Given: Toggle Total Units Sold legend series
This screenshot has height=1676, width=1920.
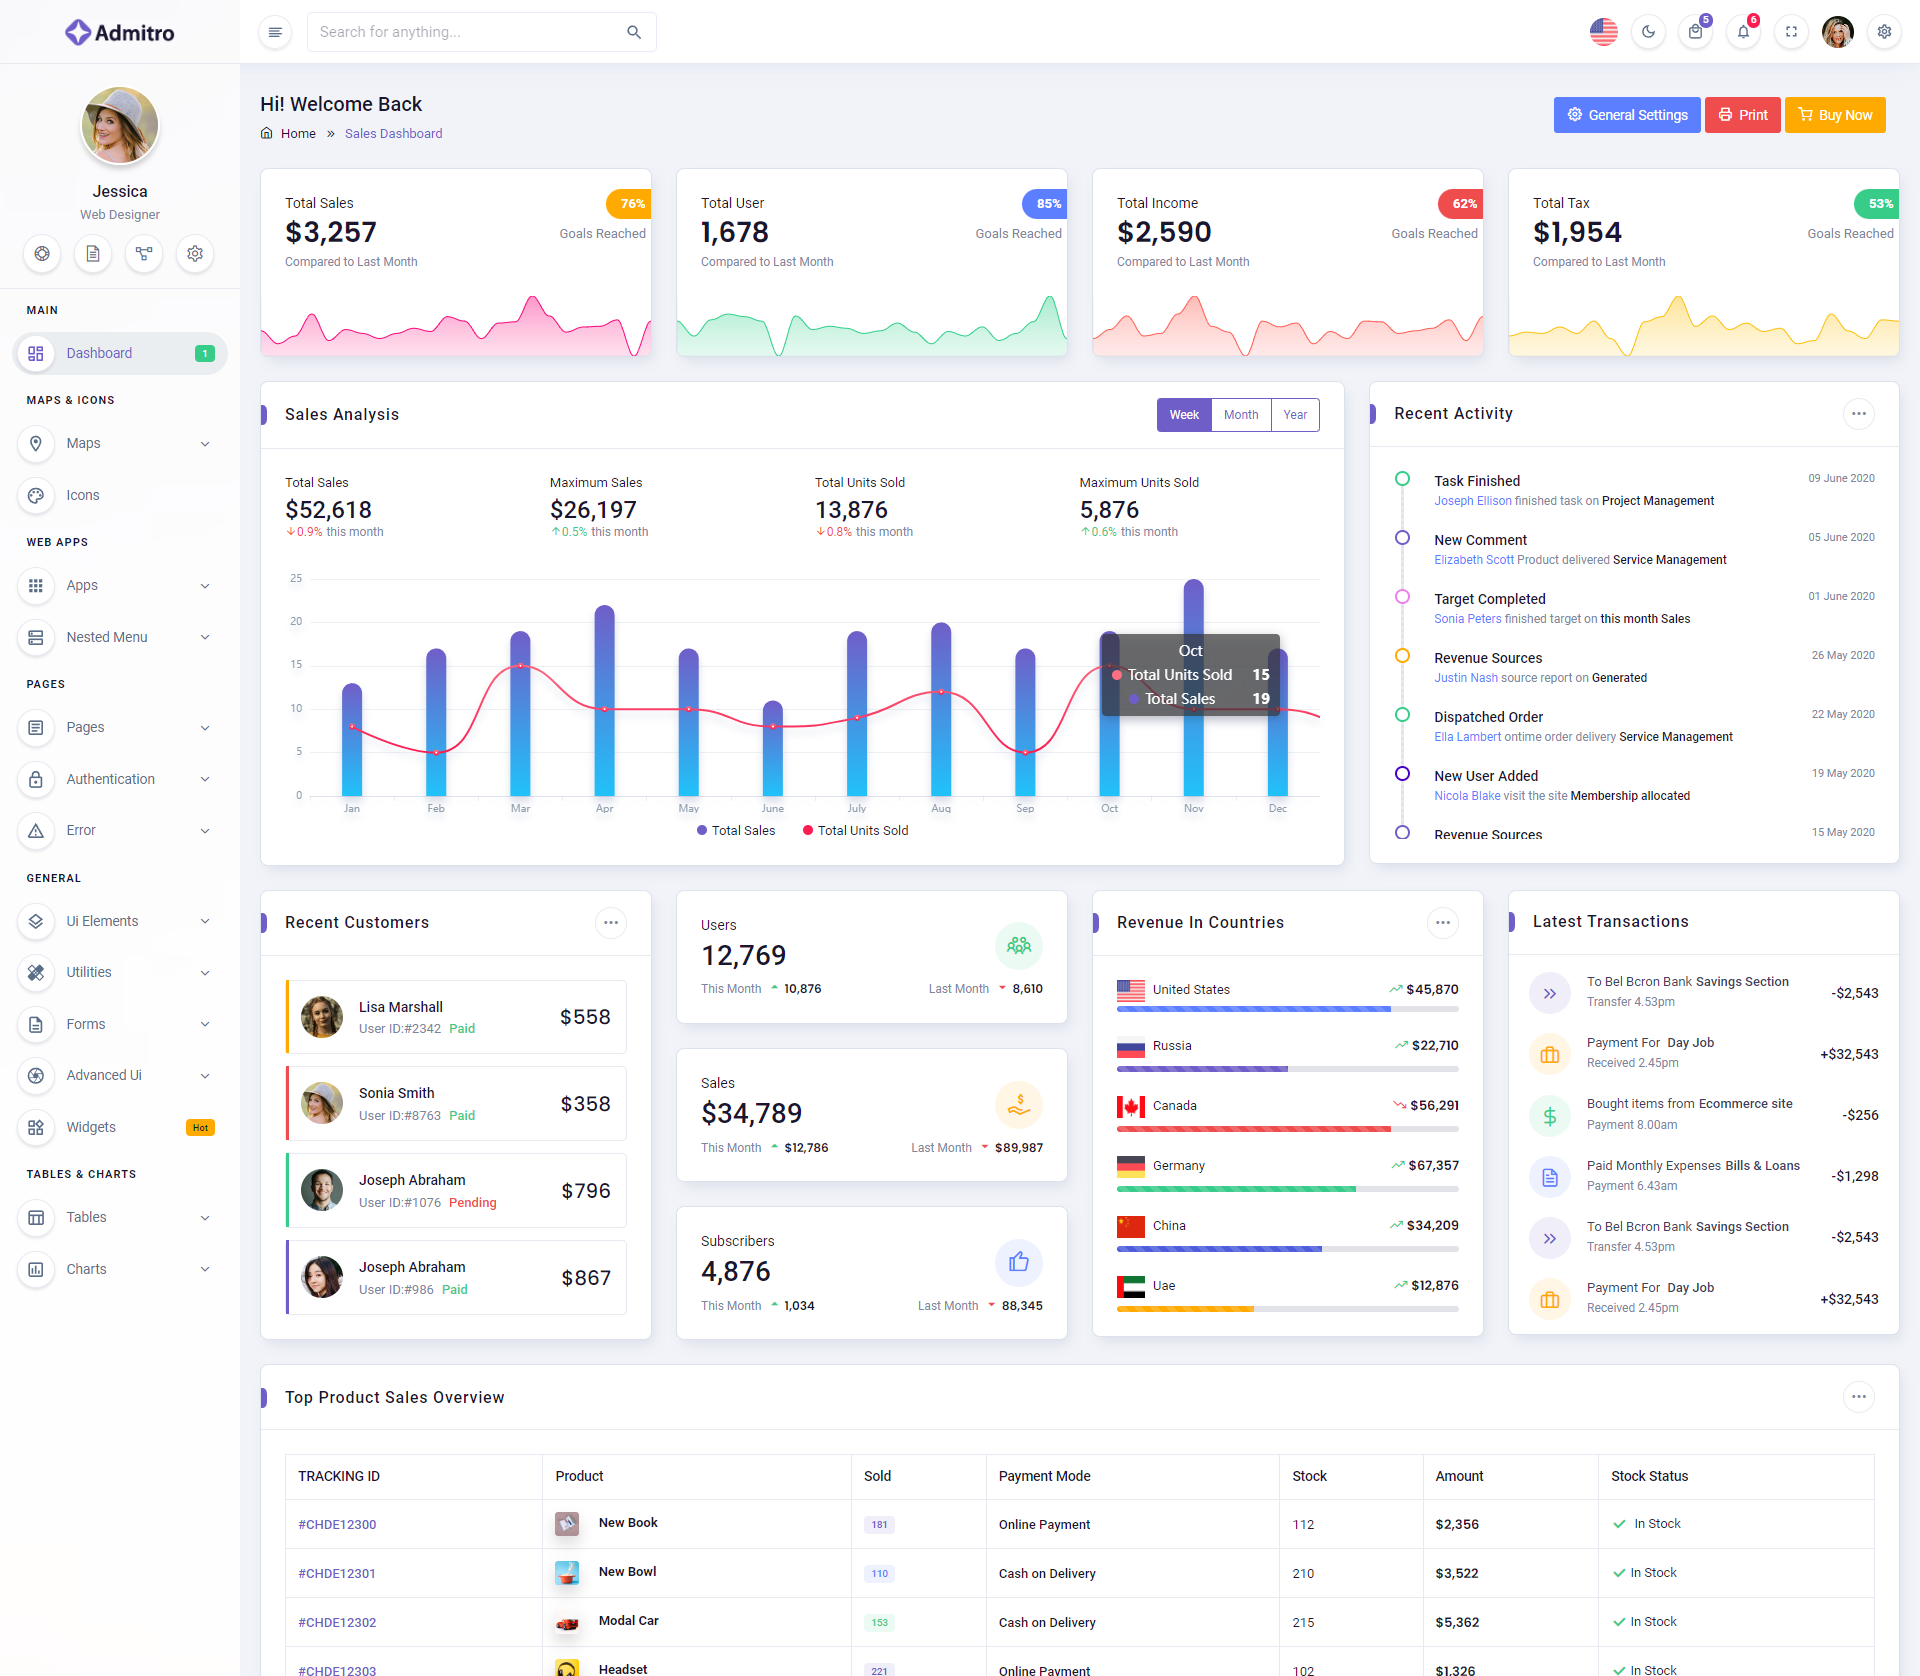Looking at the screenshot, I should [x=855, y=831].
